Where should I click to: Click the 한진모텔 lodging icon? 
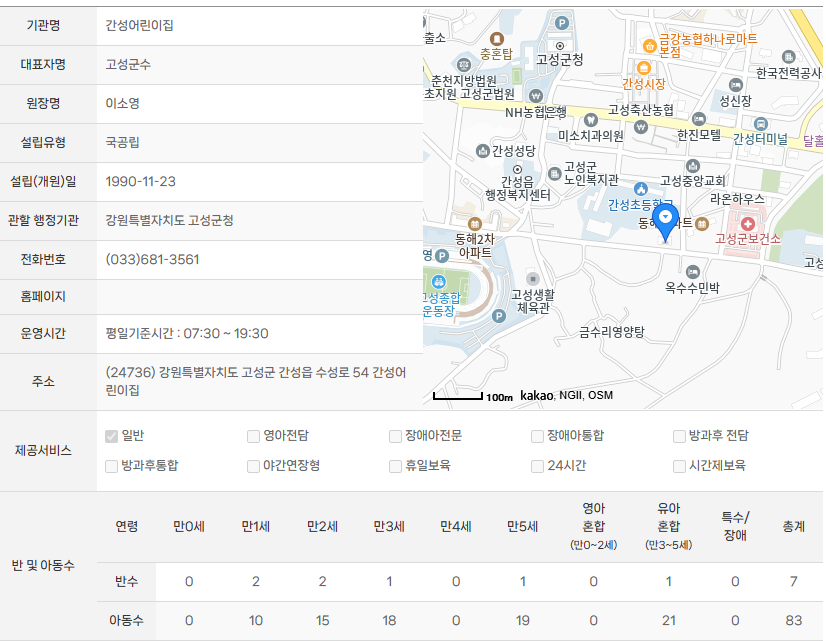pyautogui.click(x=699, y=119)
